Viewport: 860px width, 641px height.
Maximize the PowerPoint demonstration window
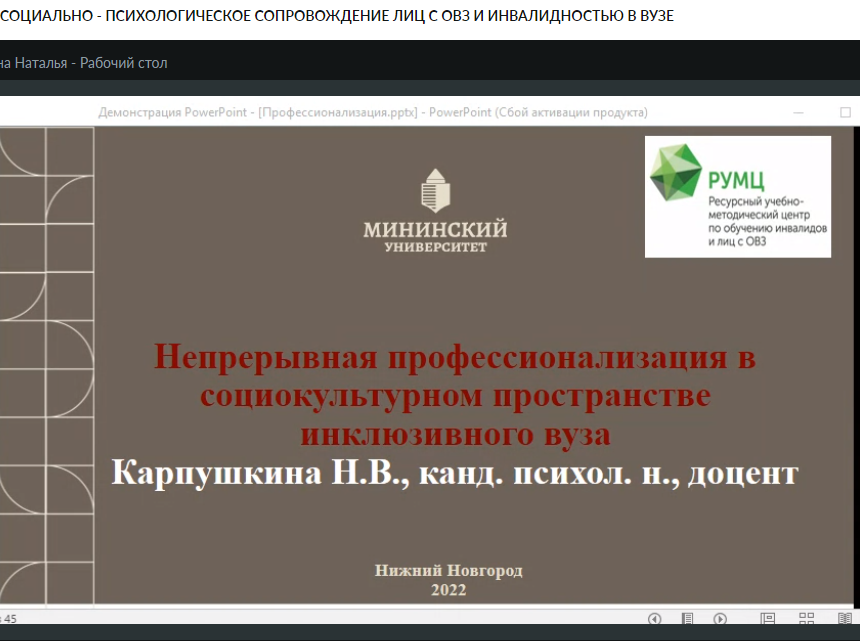coord(845,112)
